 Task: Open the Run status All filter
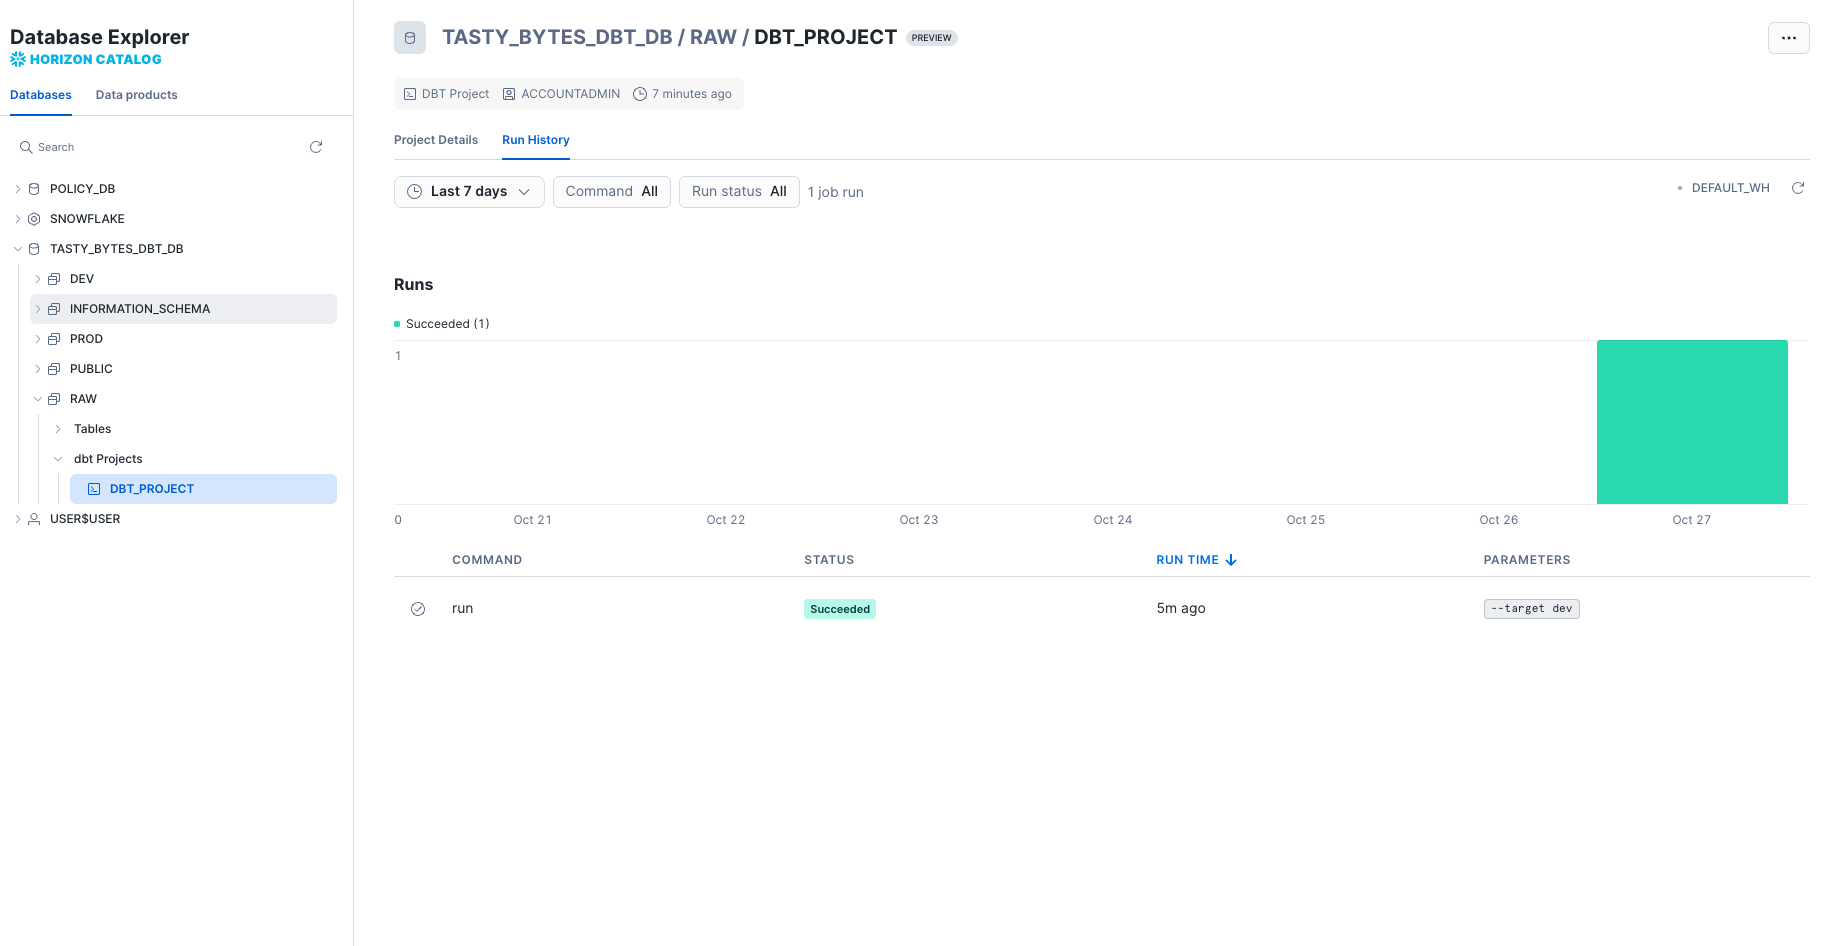pos(738,191)
